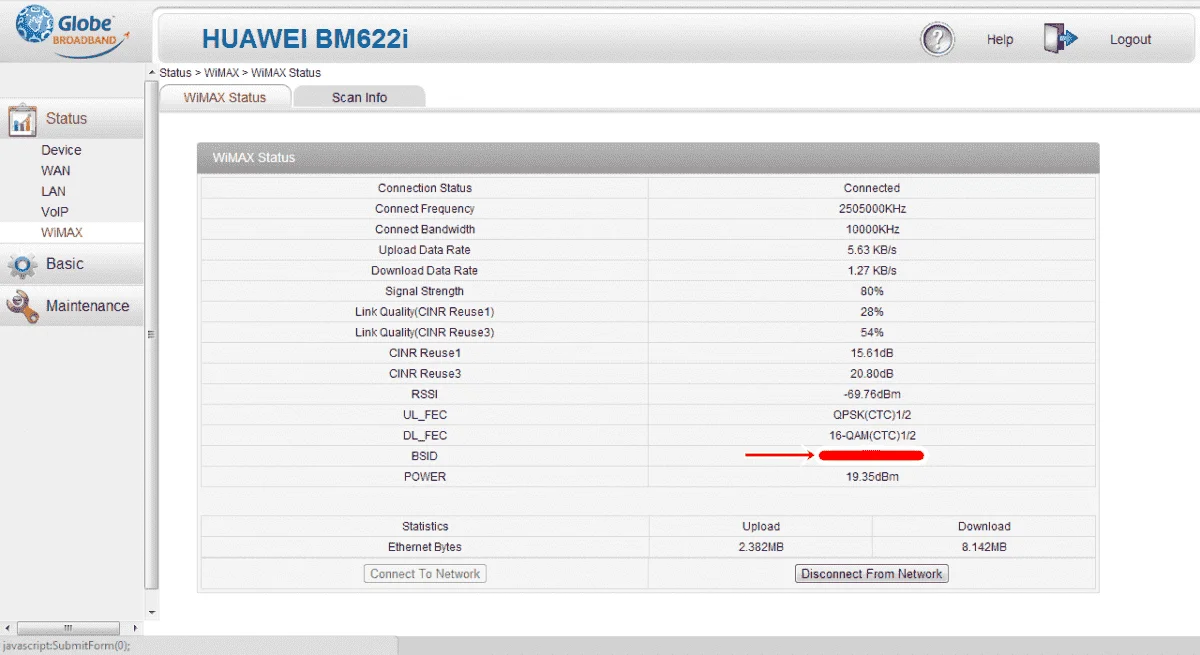Click the Upload Data Rate label

(x=425, y=250)
